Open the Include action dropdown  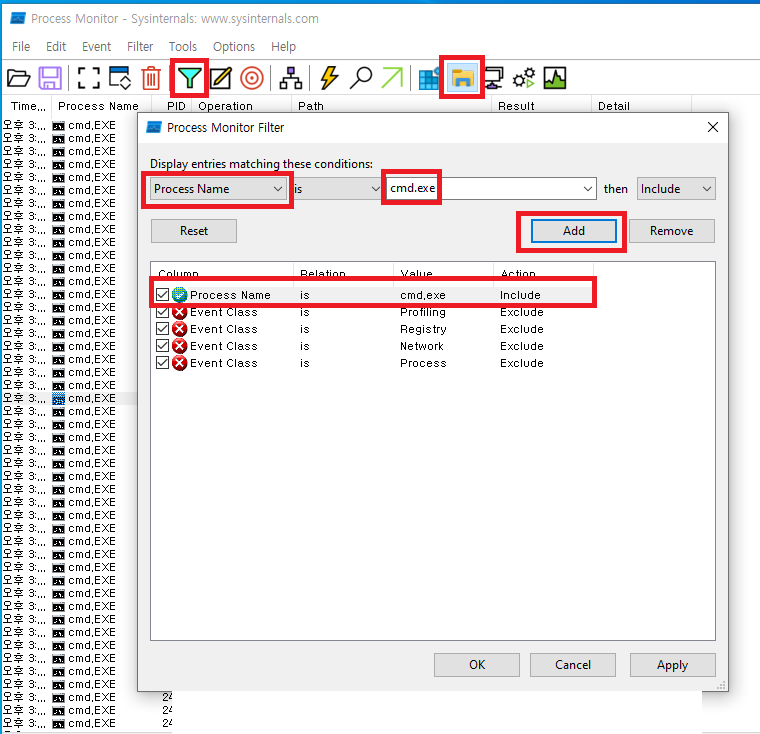click(676, 189)
